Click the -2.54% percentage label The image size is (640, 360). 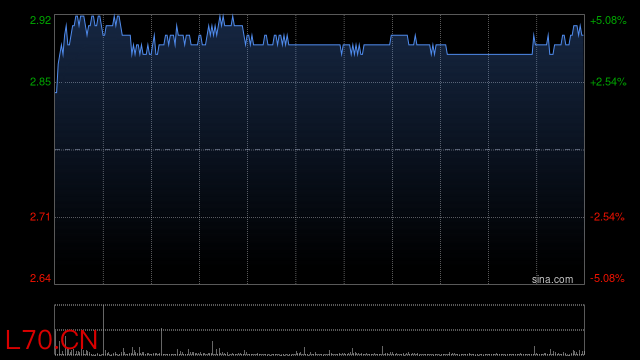607,217
